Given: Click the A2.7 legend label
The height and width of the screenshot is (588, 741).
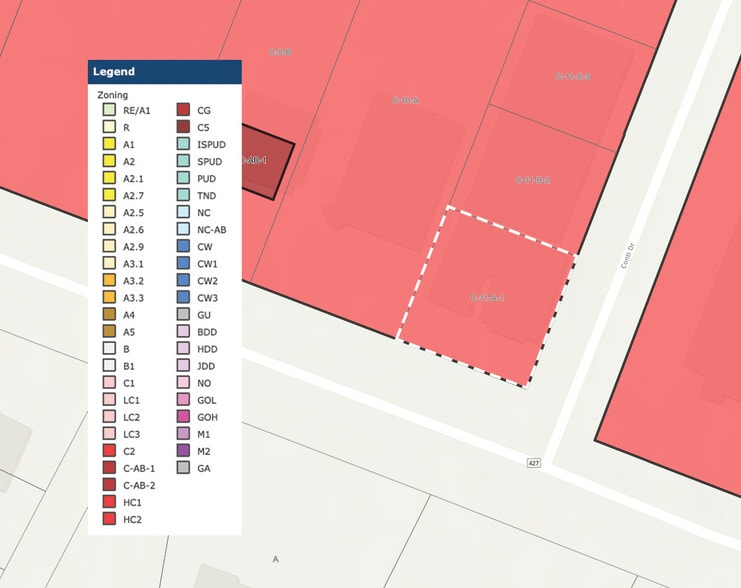Looking at the screenshot, I should point(133,196).
